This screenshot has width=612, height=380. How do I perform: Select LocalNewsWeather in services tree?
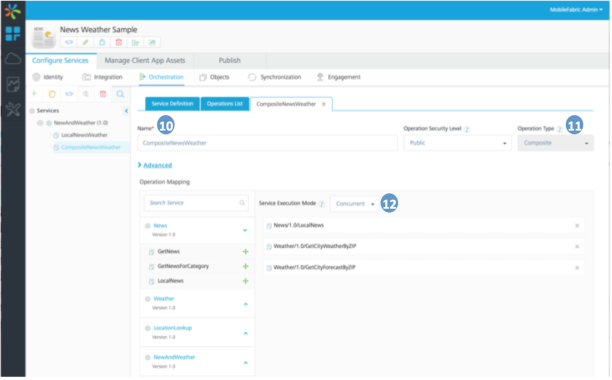point(84,135)
